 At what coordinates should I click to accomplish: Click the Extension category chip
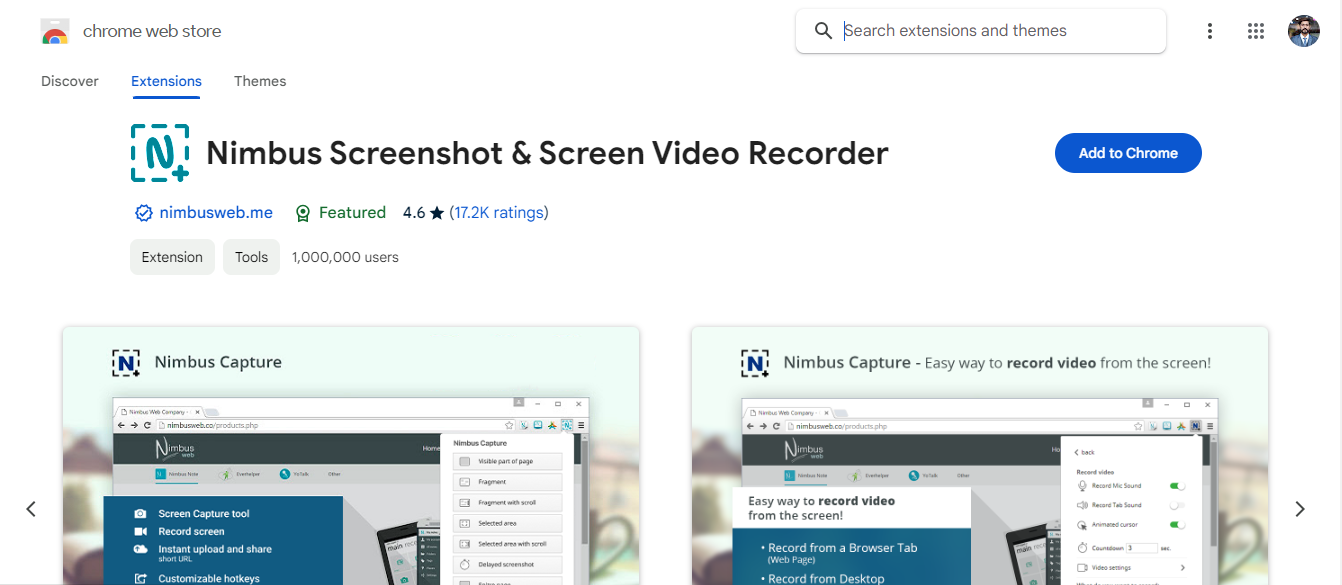coord(172,257)
